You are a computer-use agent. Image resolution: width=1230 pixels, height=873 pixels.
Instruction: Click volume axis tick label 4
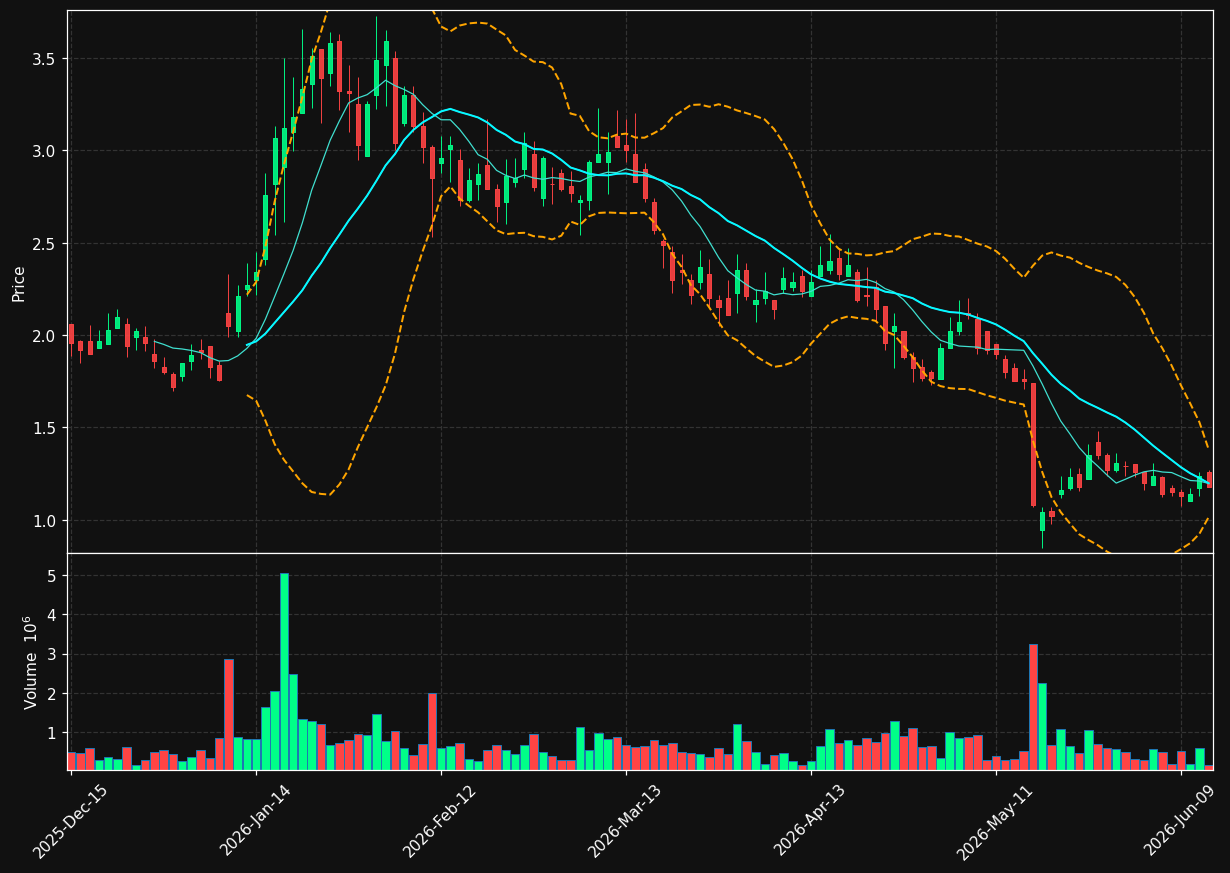pos(50,615)
